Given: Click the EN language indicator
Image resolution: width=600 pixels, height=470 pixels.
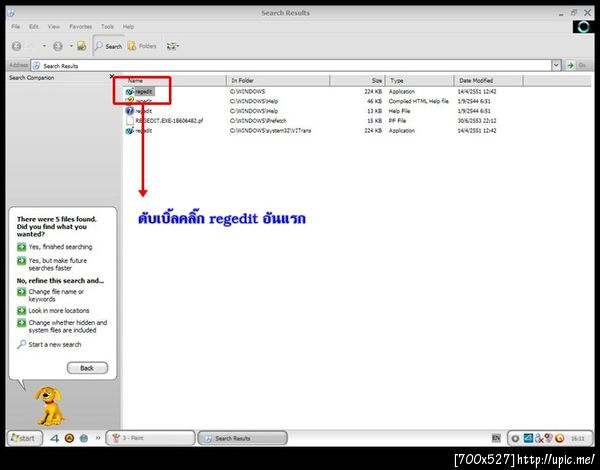Looking at the screenshot, I should (x=496, y=438).
